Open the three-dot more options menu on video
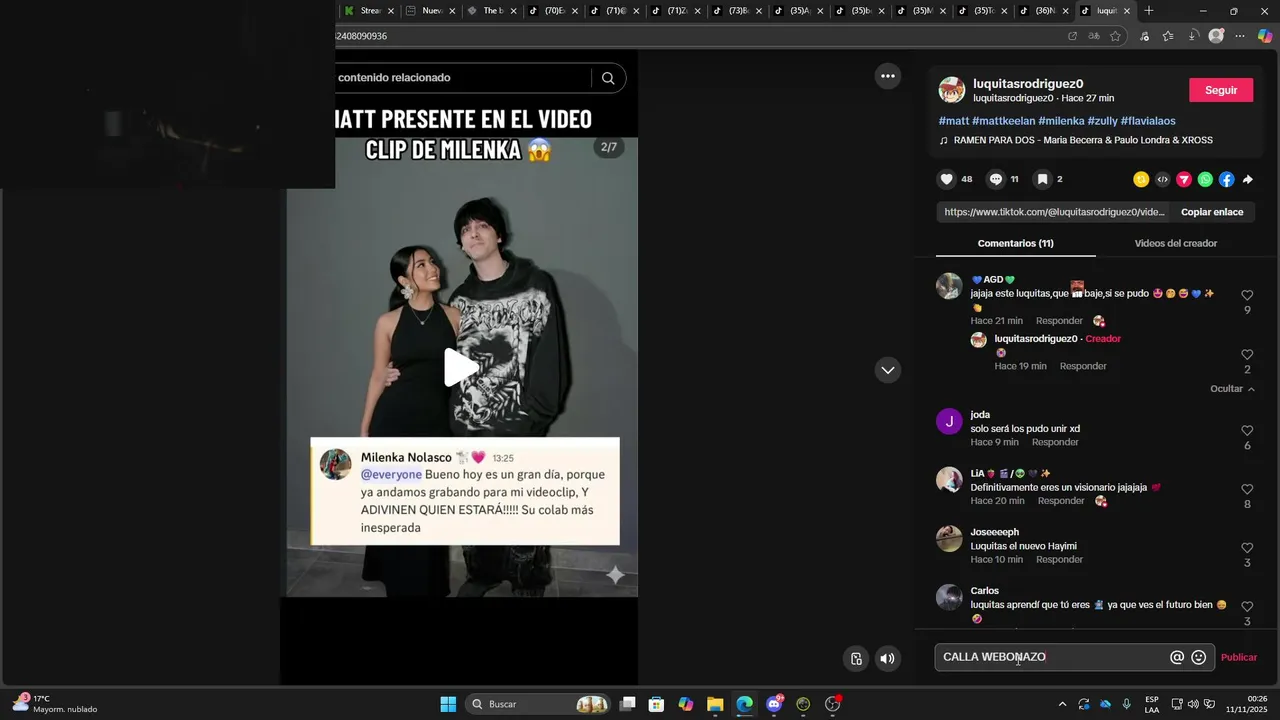This screenshot has width=1280, height=720. [887, 76]
